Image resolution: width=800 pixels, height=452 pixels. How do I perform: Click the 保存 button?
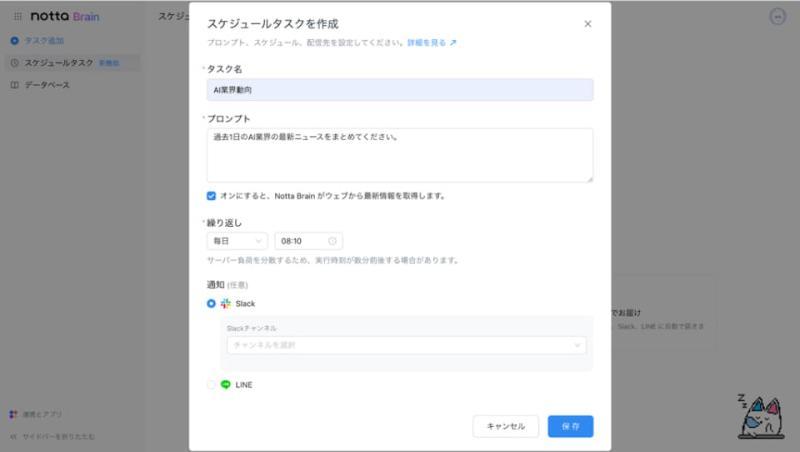click(x=570, y=426)
